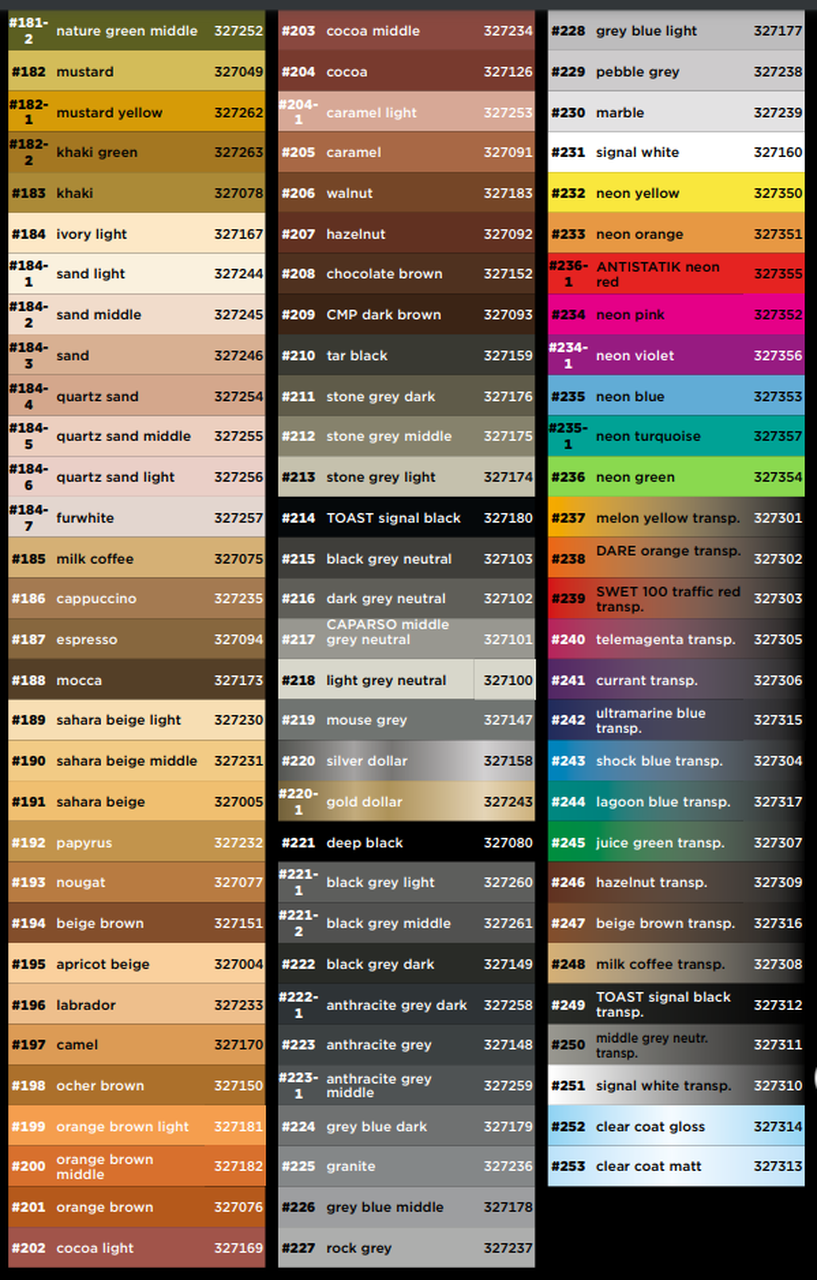Pick the #188 mocca color row
The height and width of the screenshot is (1280, 817).
coord(136,680)
